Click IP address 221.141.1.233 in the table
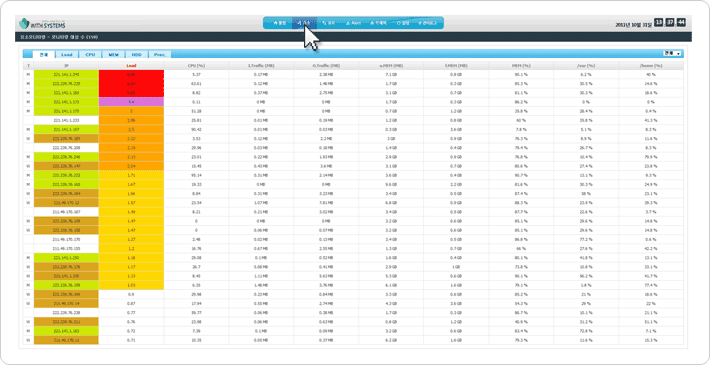This screenshot has width=710, height=365. [x=66, y=120]
